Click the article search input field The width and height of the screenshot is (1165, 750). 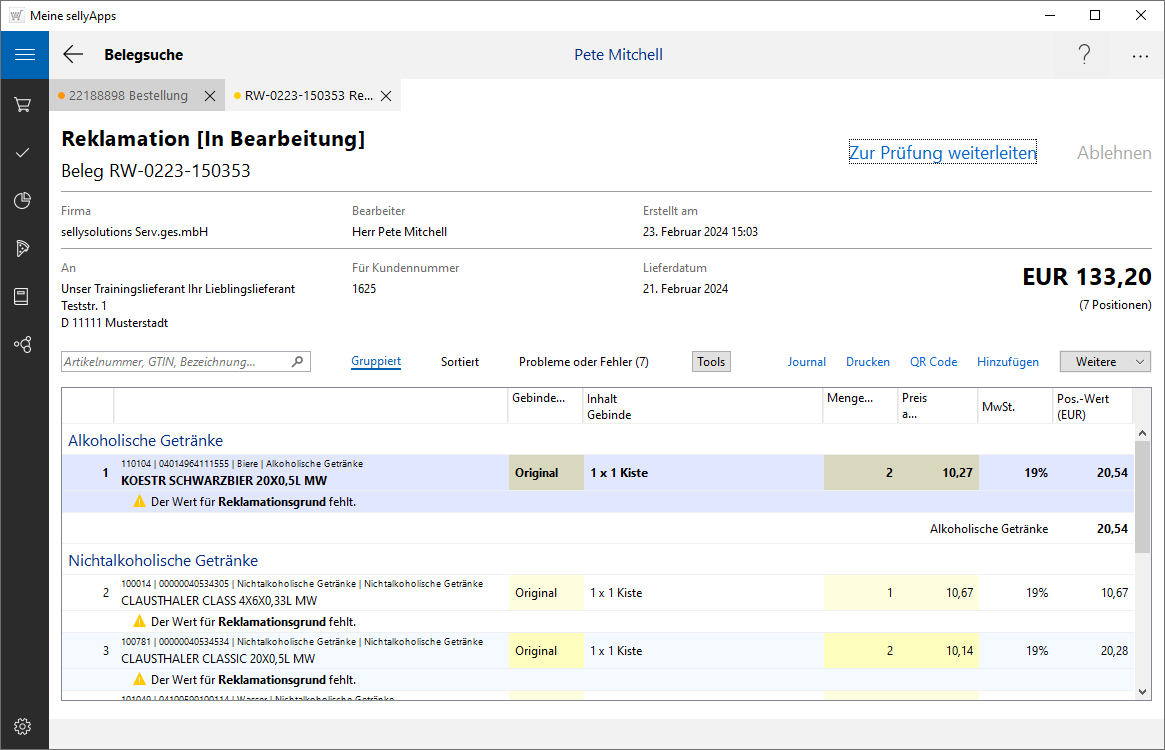[175, 362]
